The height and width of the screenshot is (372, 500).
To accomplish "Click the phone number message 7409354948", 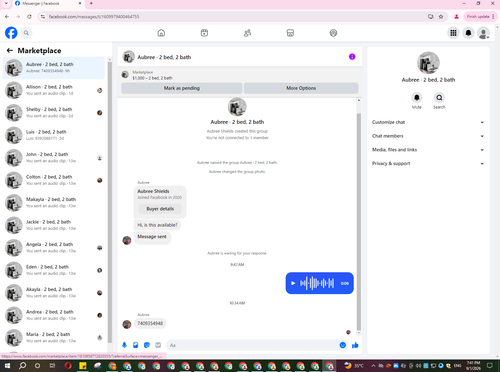I will coord(150,323).
